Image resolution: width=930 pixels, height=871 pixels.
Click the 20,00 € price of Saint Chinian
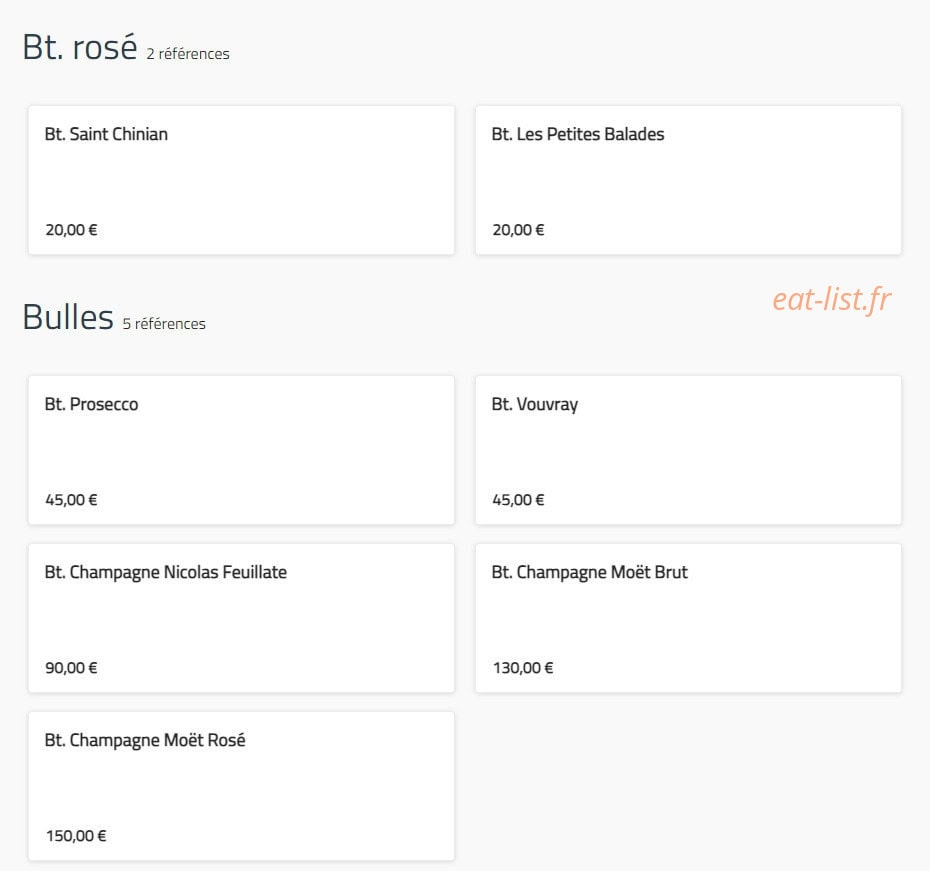coord(71,230)
